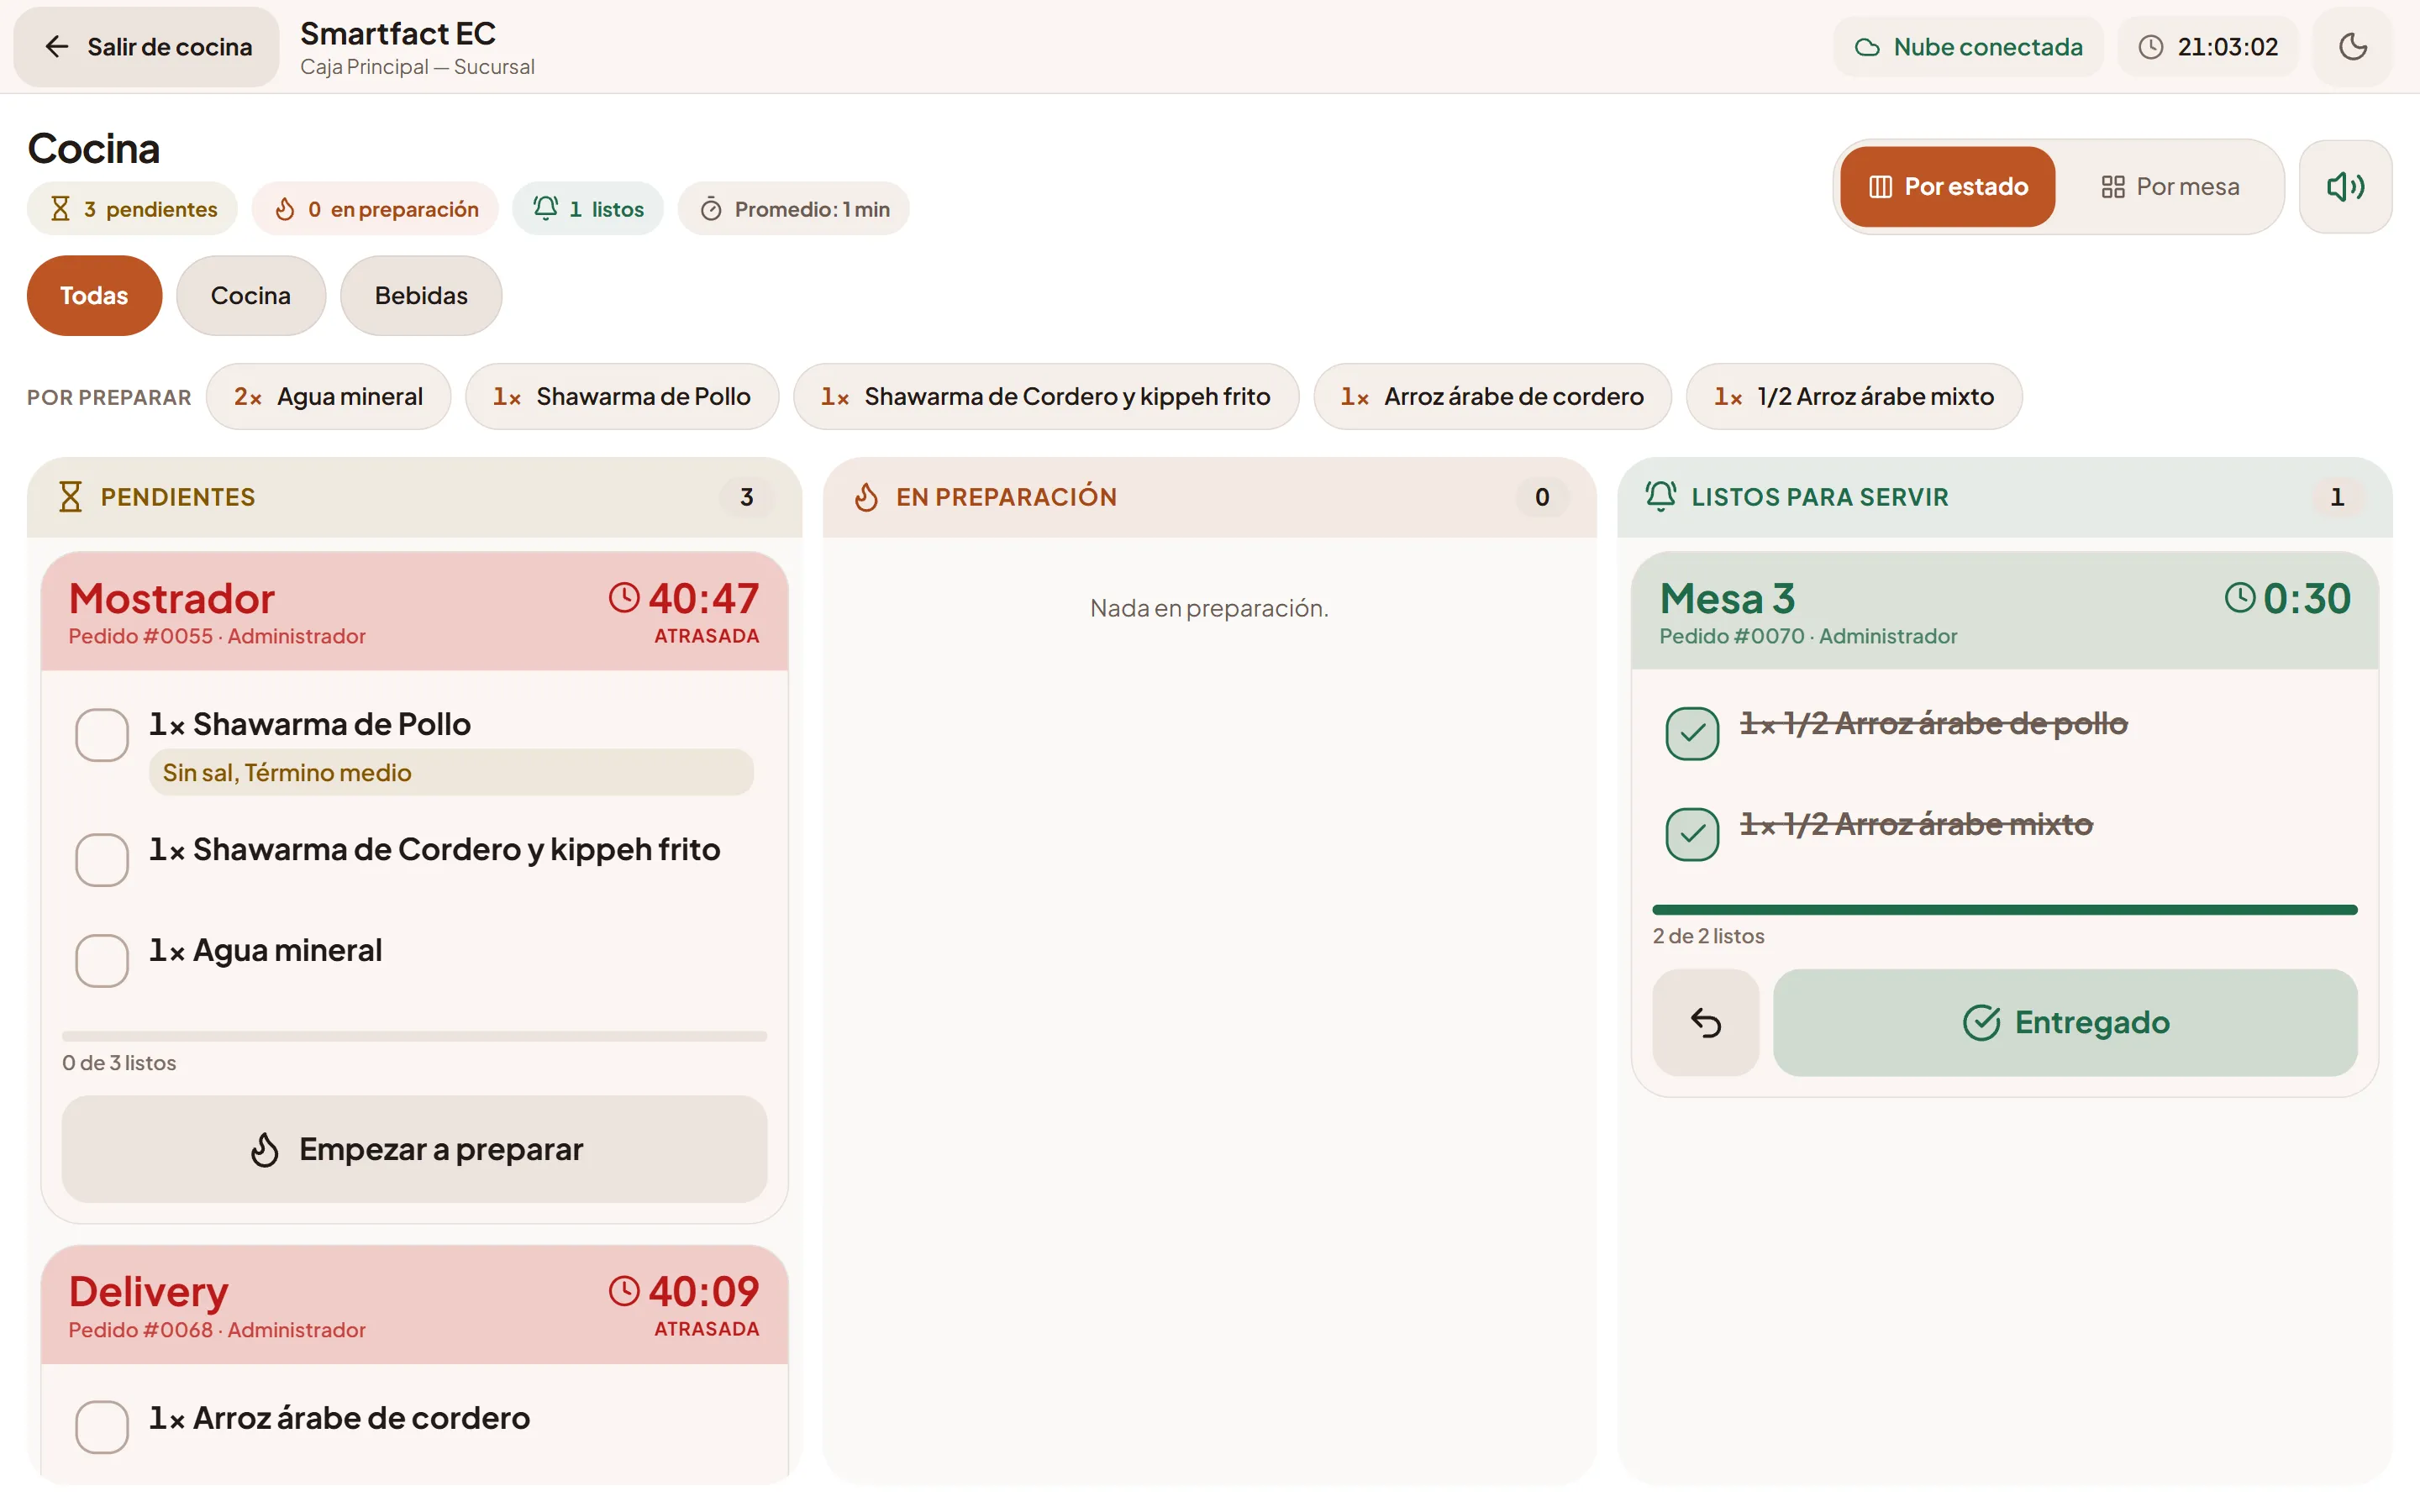This screenshot has height=1512, width=2420.
Task: Click the 1x Shawarma de Pollo summary chip
Action: click(621, 397)
